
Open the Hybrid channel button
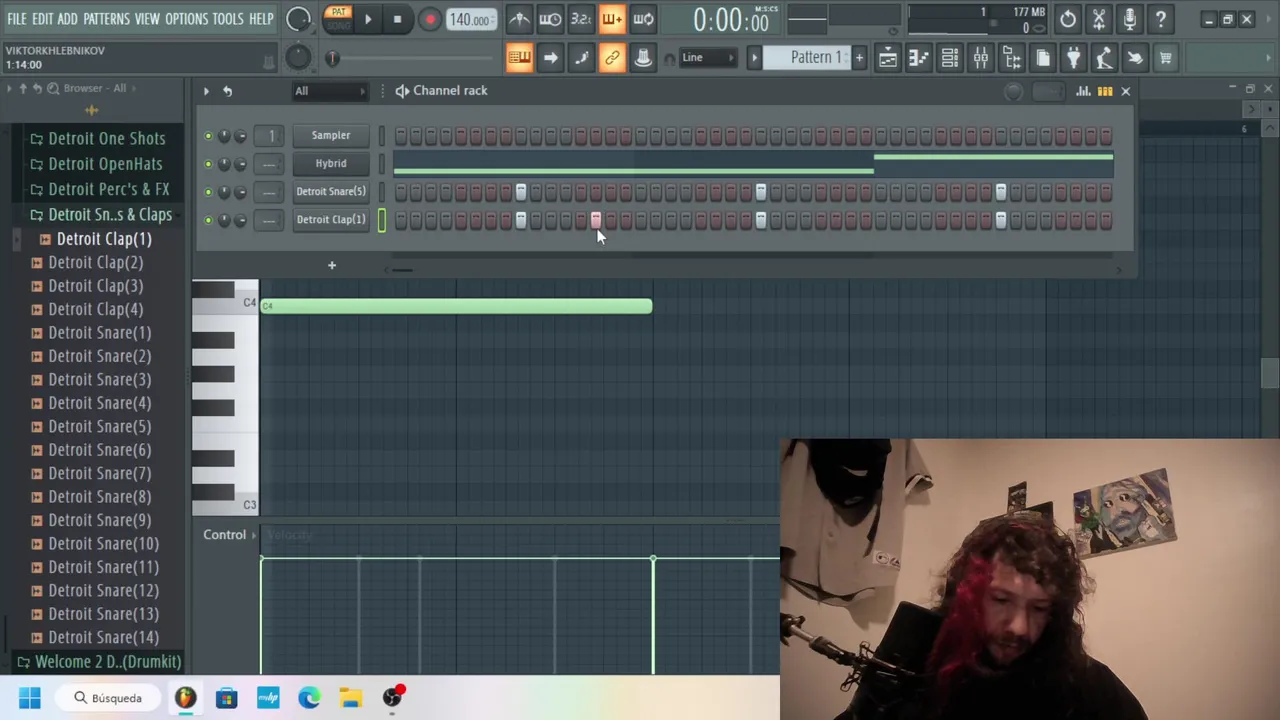click(331, 164)
